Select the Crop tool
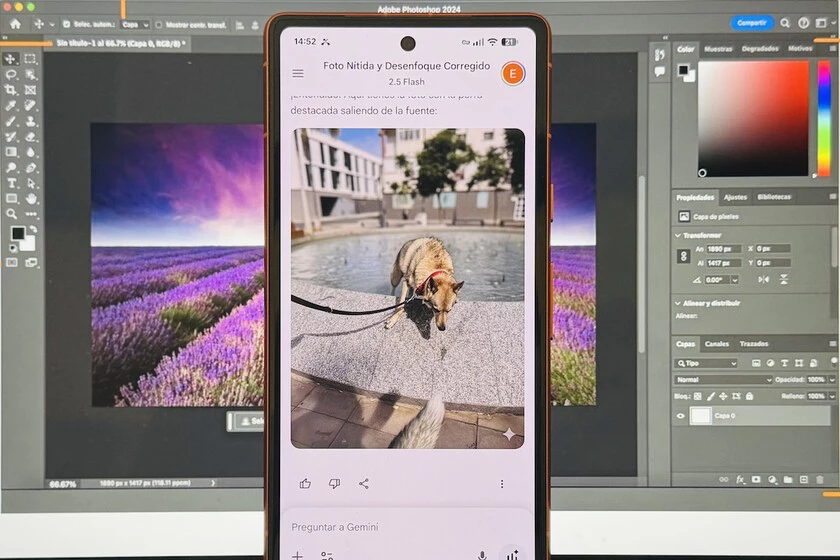The image size is (840, 560). click(11, 90)
